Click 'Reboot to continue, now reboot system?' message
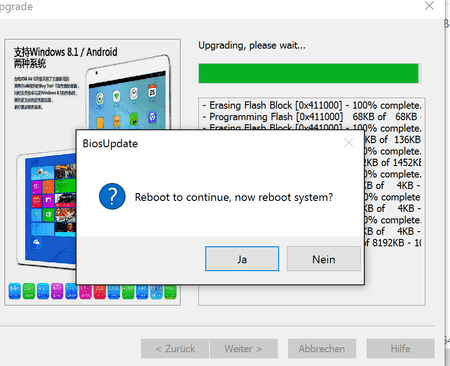450x366 pixels. point(234,197)
